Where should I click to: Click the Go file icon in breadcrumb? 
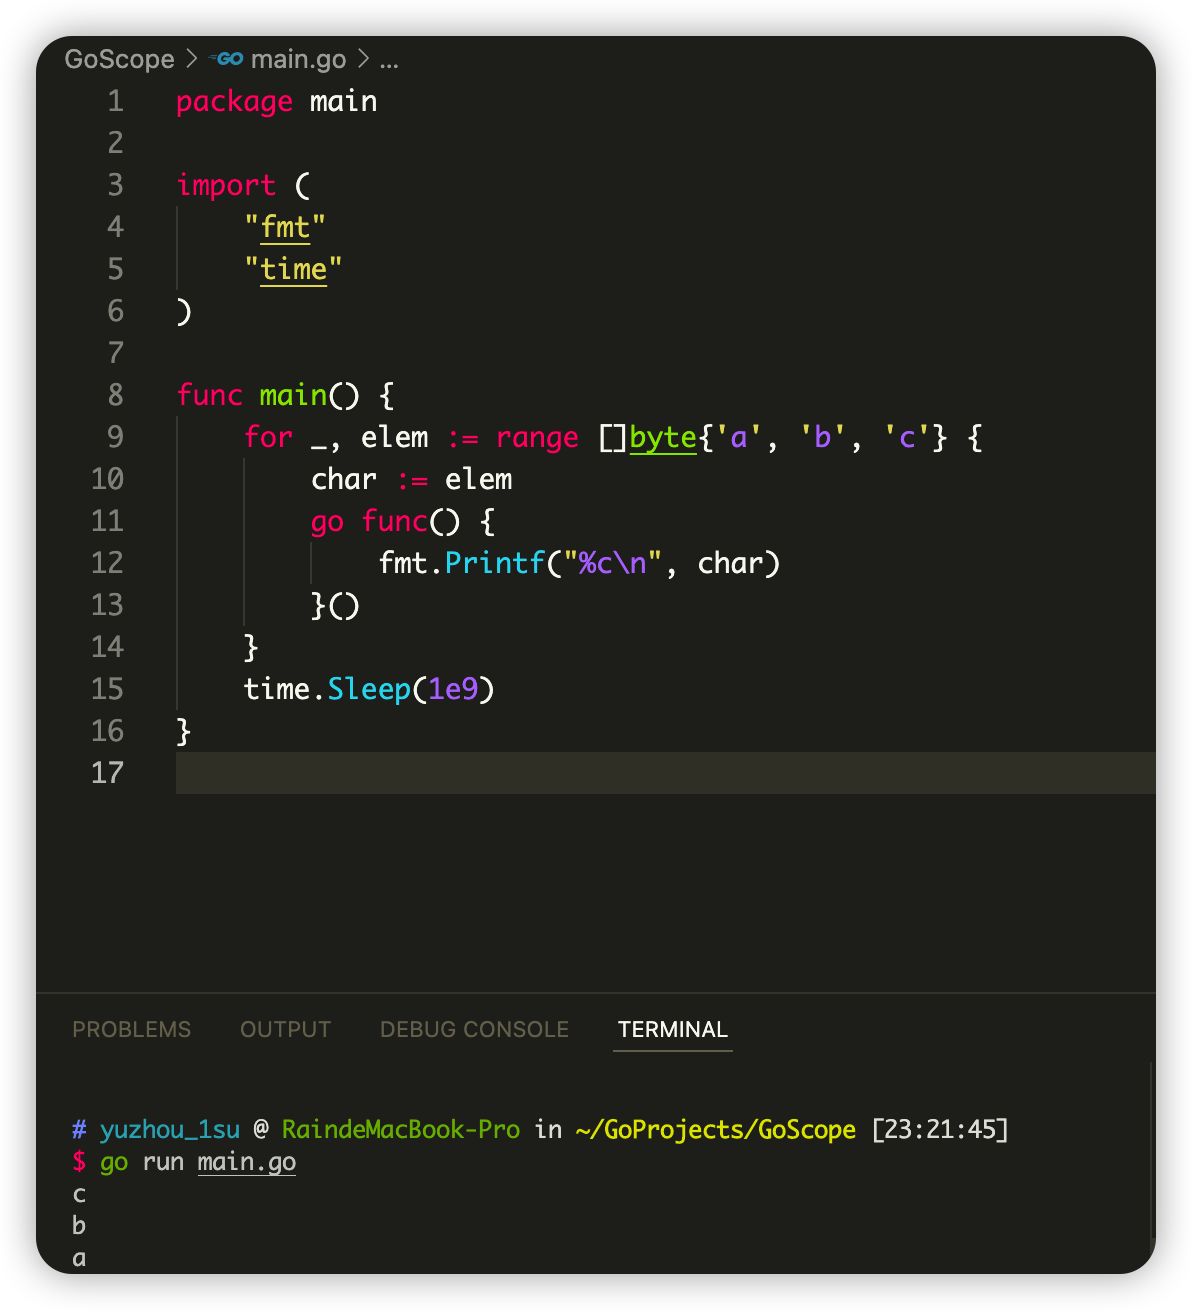point(227,59)
